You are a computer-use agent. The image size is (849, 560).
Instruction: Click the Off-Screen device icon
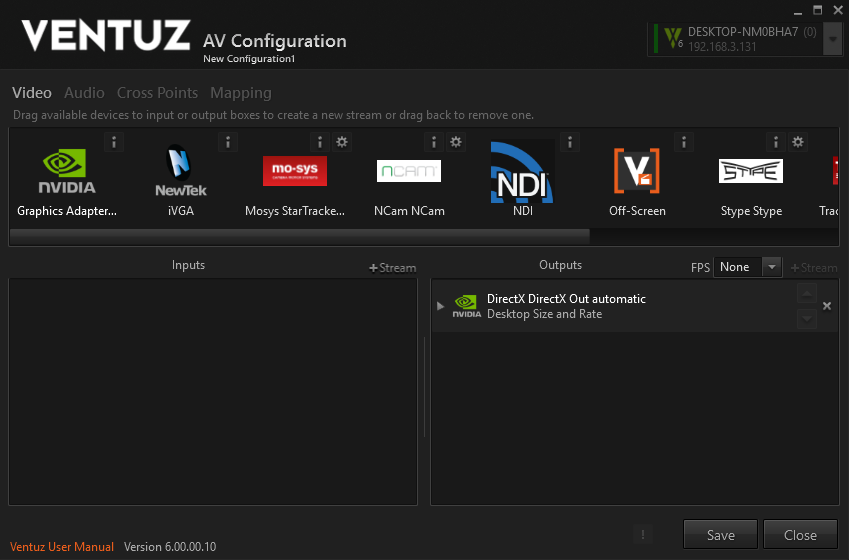637,172
